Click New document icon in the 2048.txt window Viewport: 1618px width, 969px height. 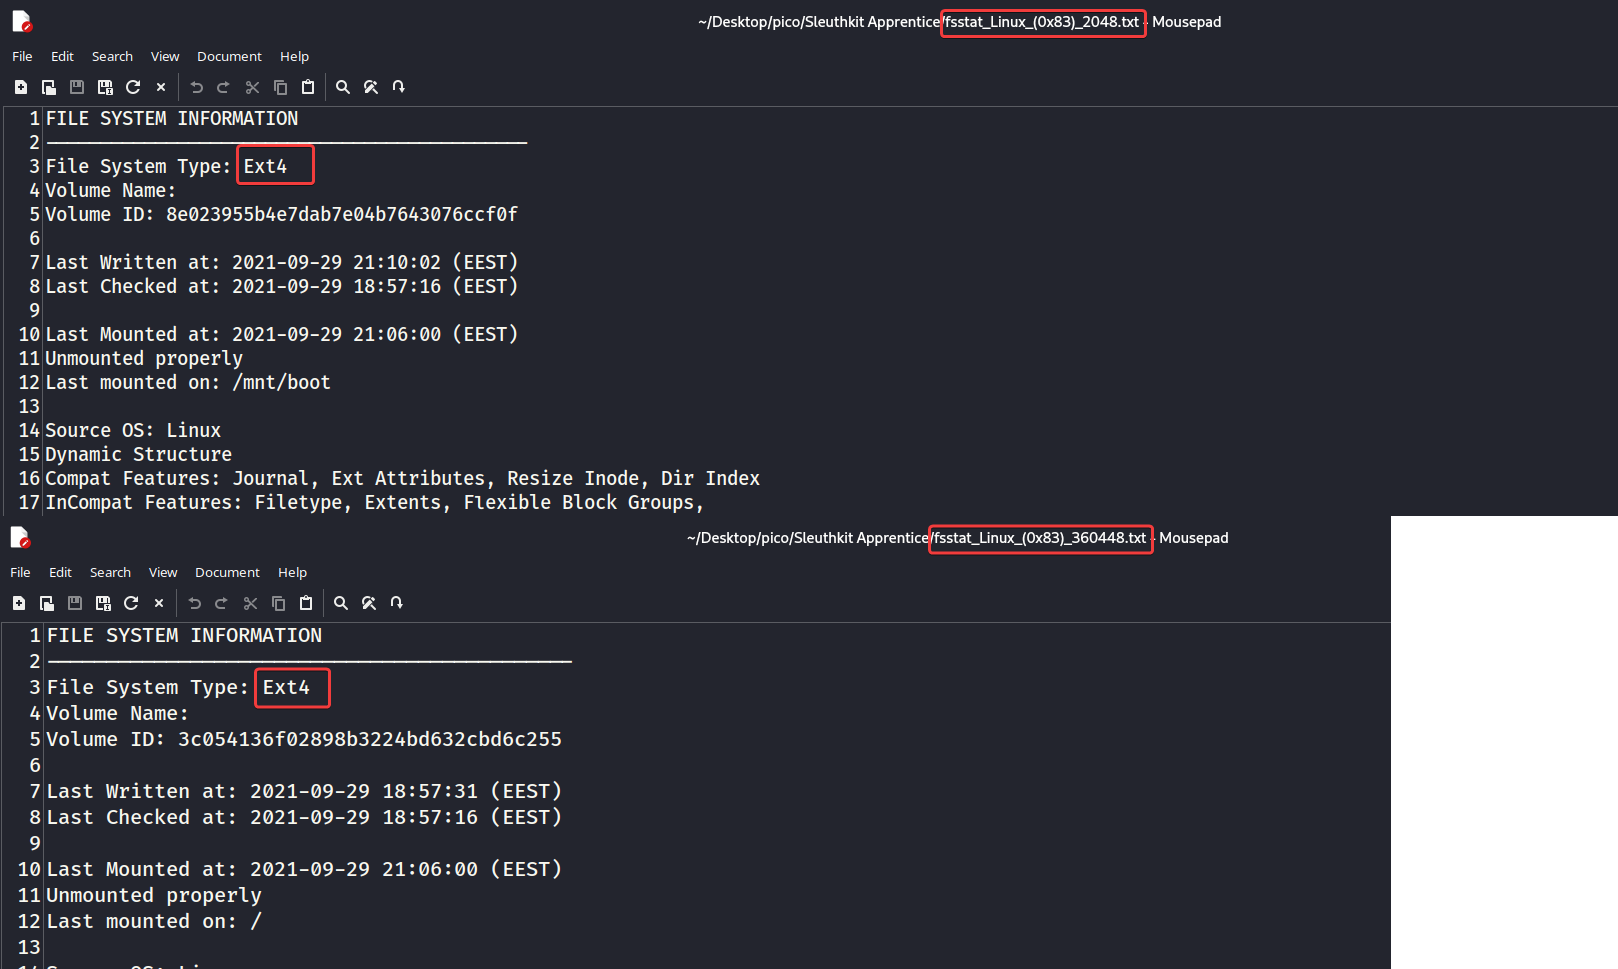click(20, 87)
